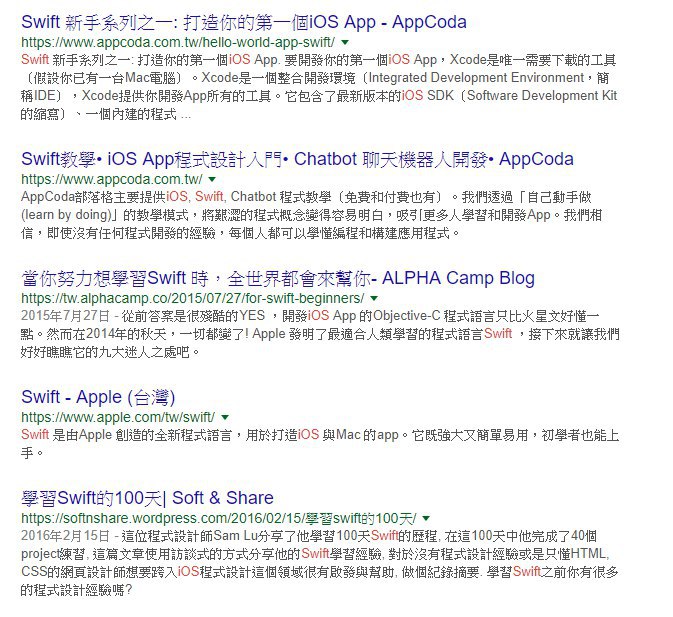The image size is (673, 617).
Task: Click snippet line '的程式設計經驗嗎?'
Action: [x=77, y=590]
